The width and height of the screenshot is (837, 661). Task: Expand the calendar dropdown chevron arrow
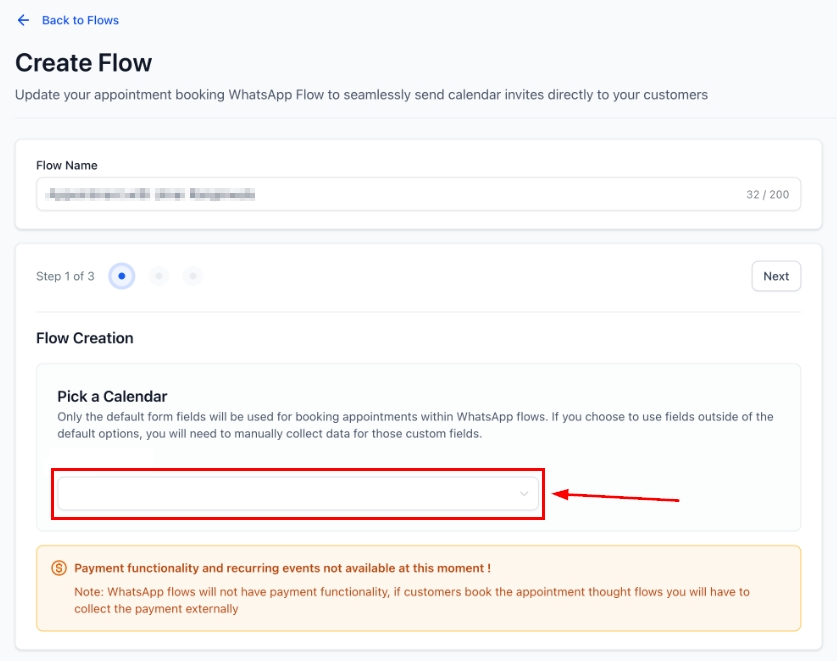[524, 493]
